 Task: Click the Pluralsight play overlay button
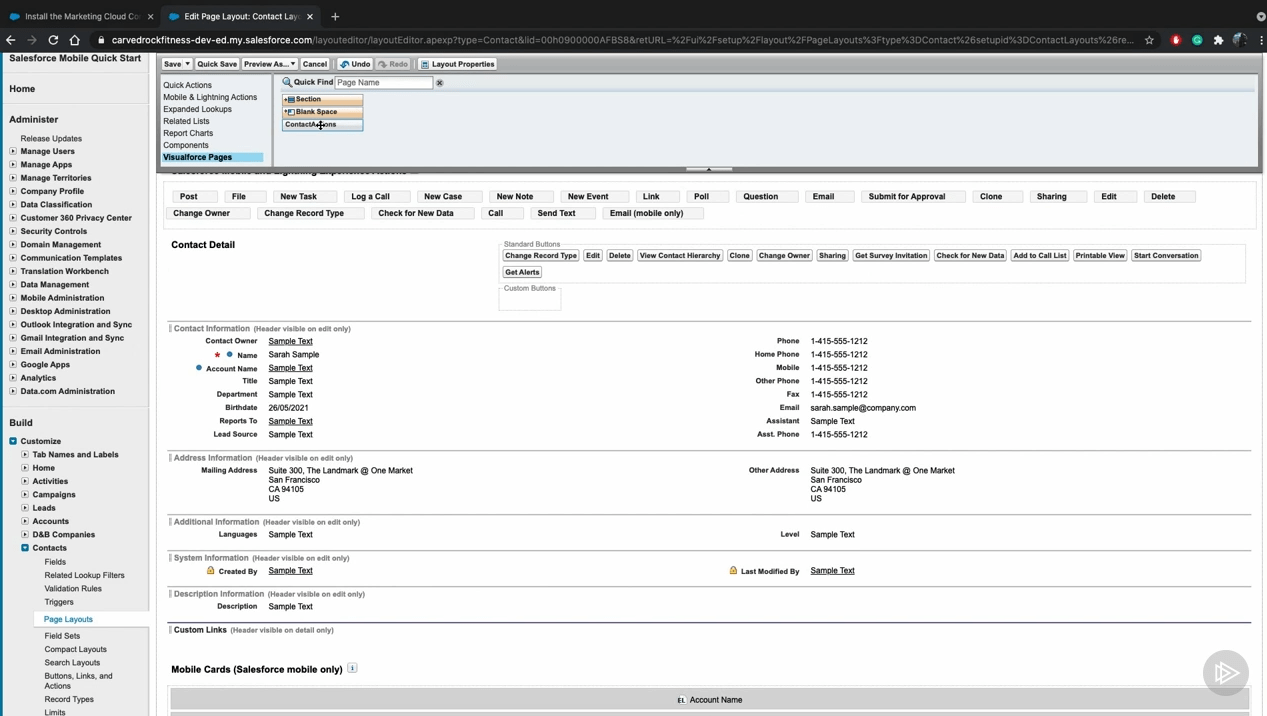(x=1225, y=673)
